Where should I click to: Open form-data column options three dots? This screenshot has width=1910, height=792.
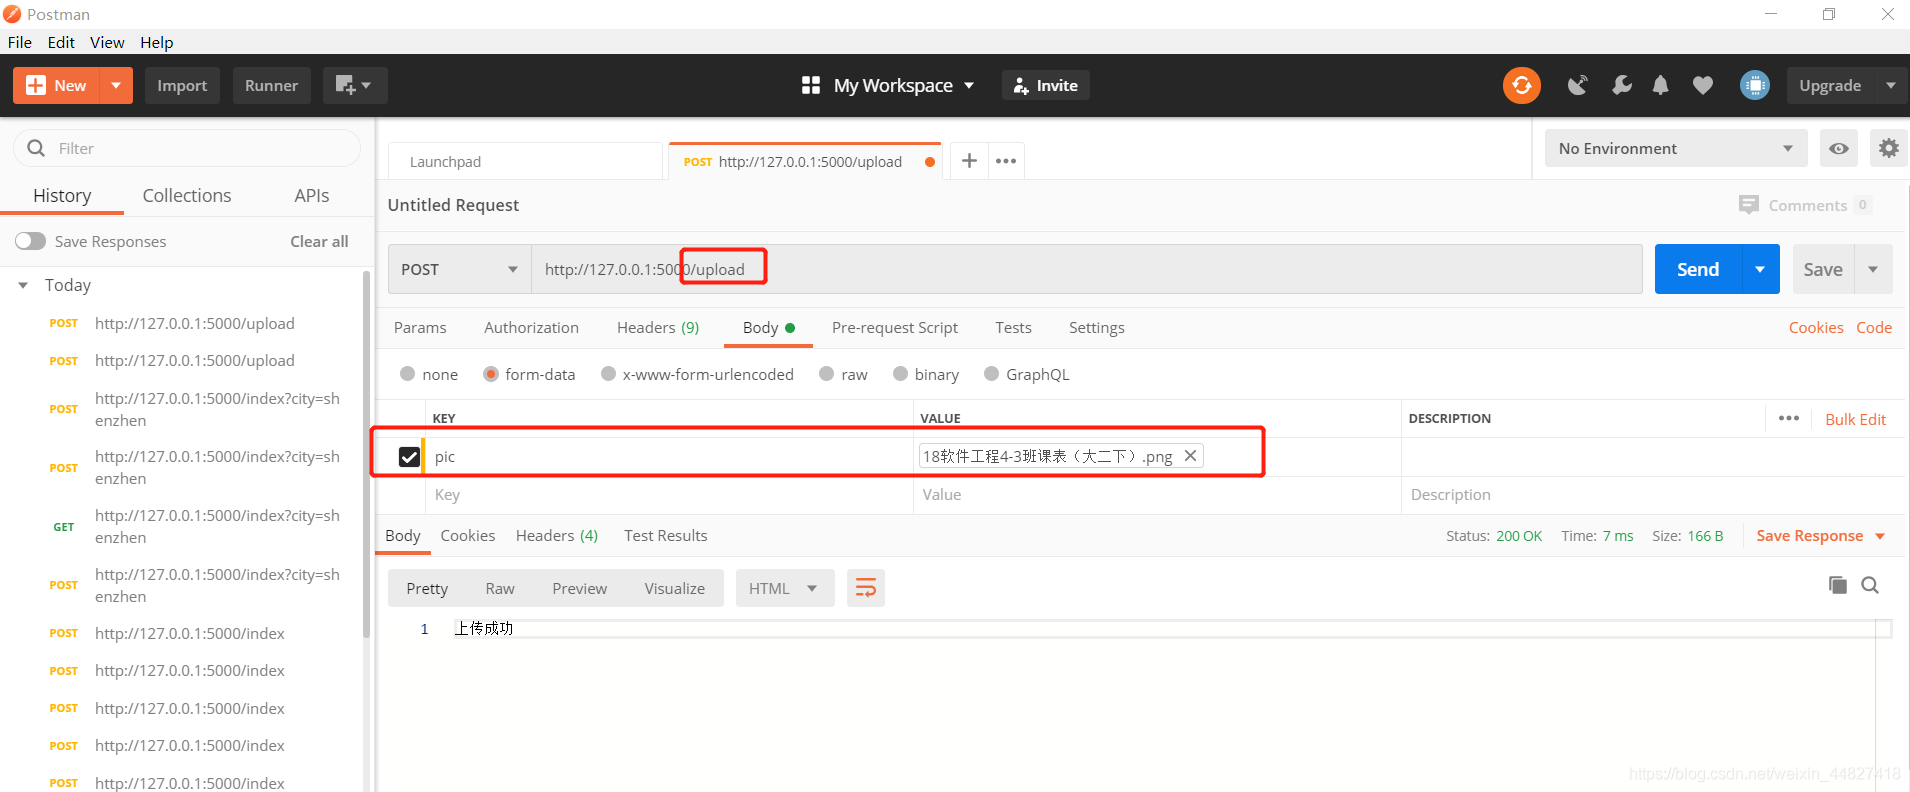point(1789,418)
